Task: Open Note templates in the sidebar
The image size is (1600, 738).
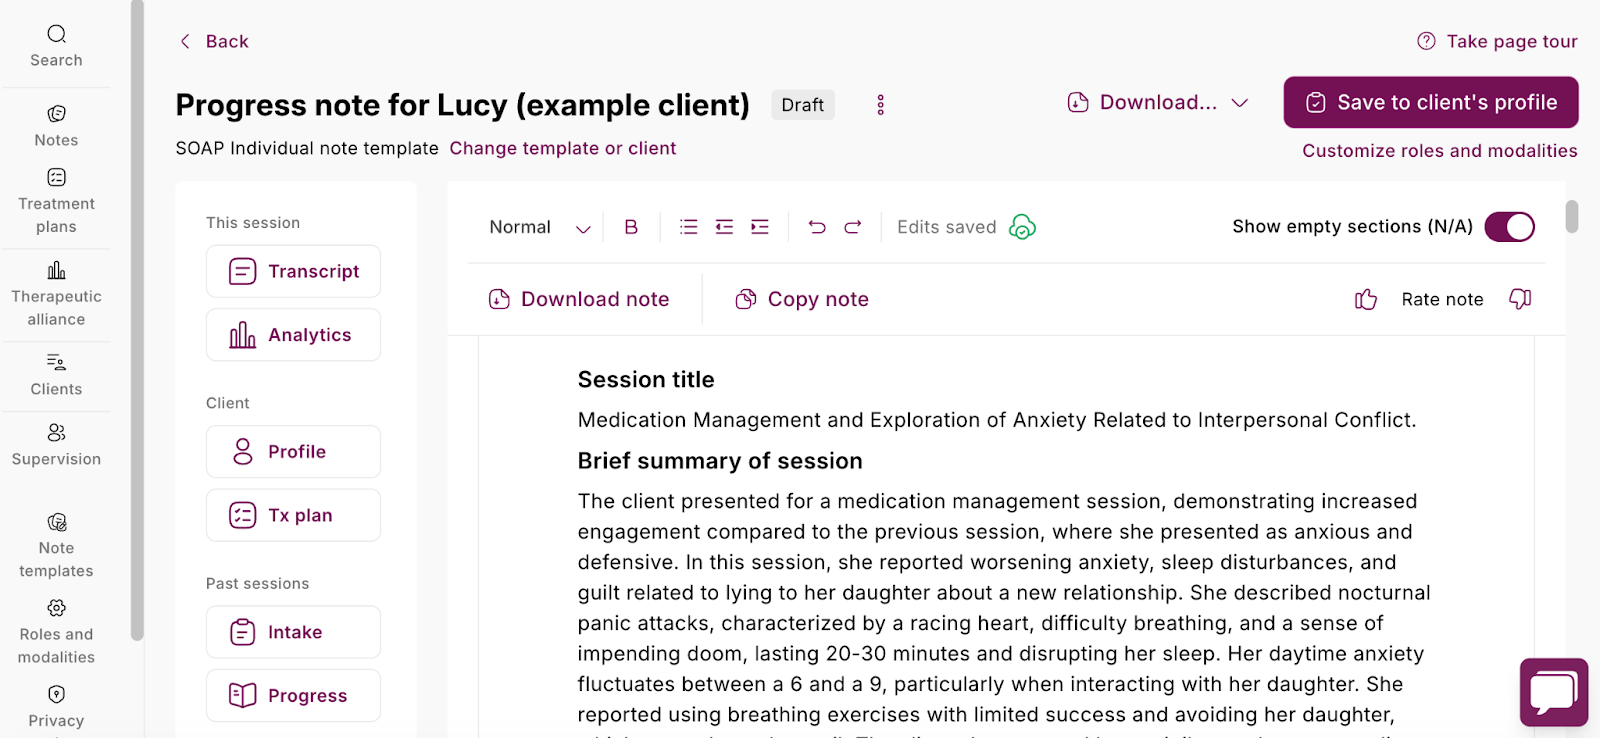Action: (56, 546)
